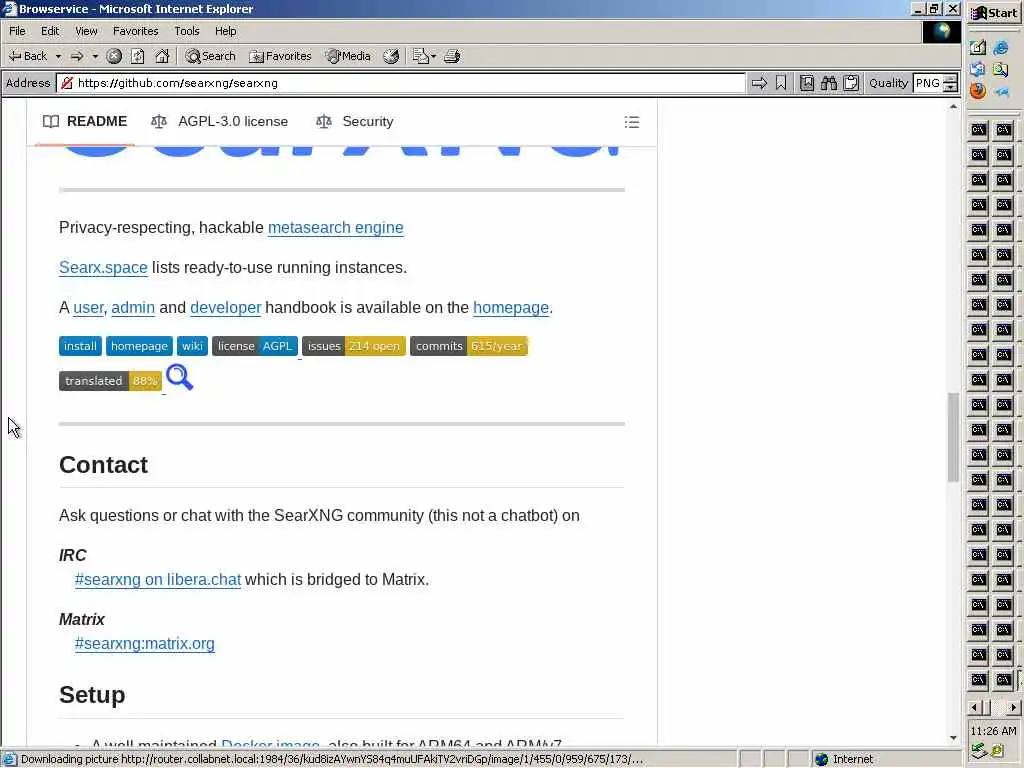Open the Favorites menu
1024x768 pixels.
tap(135, 31)
